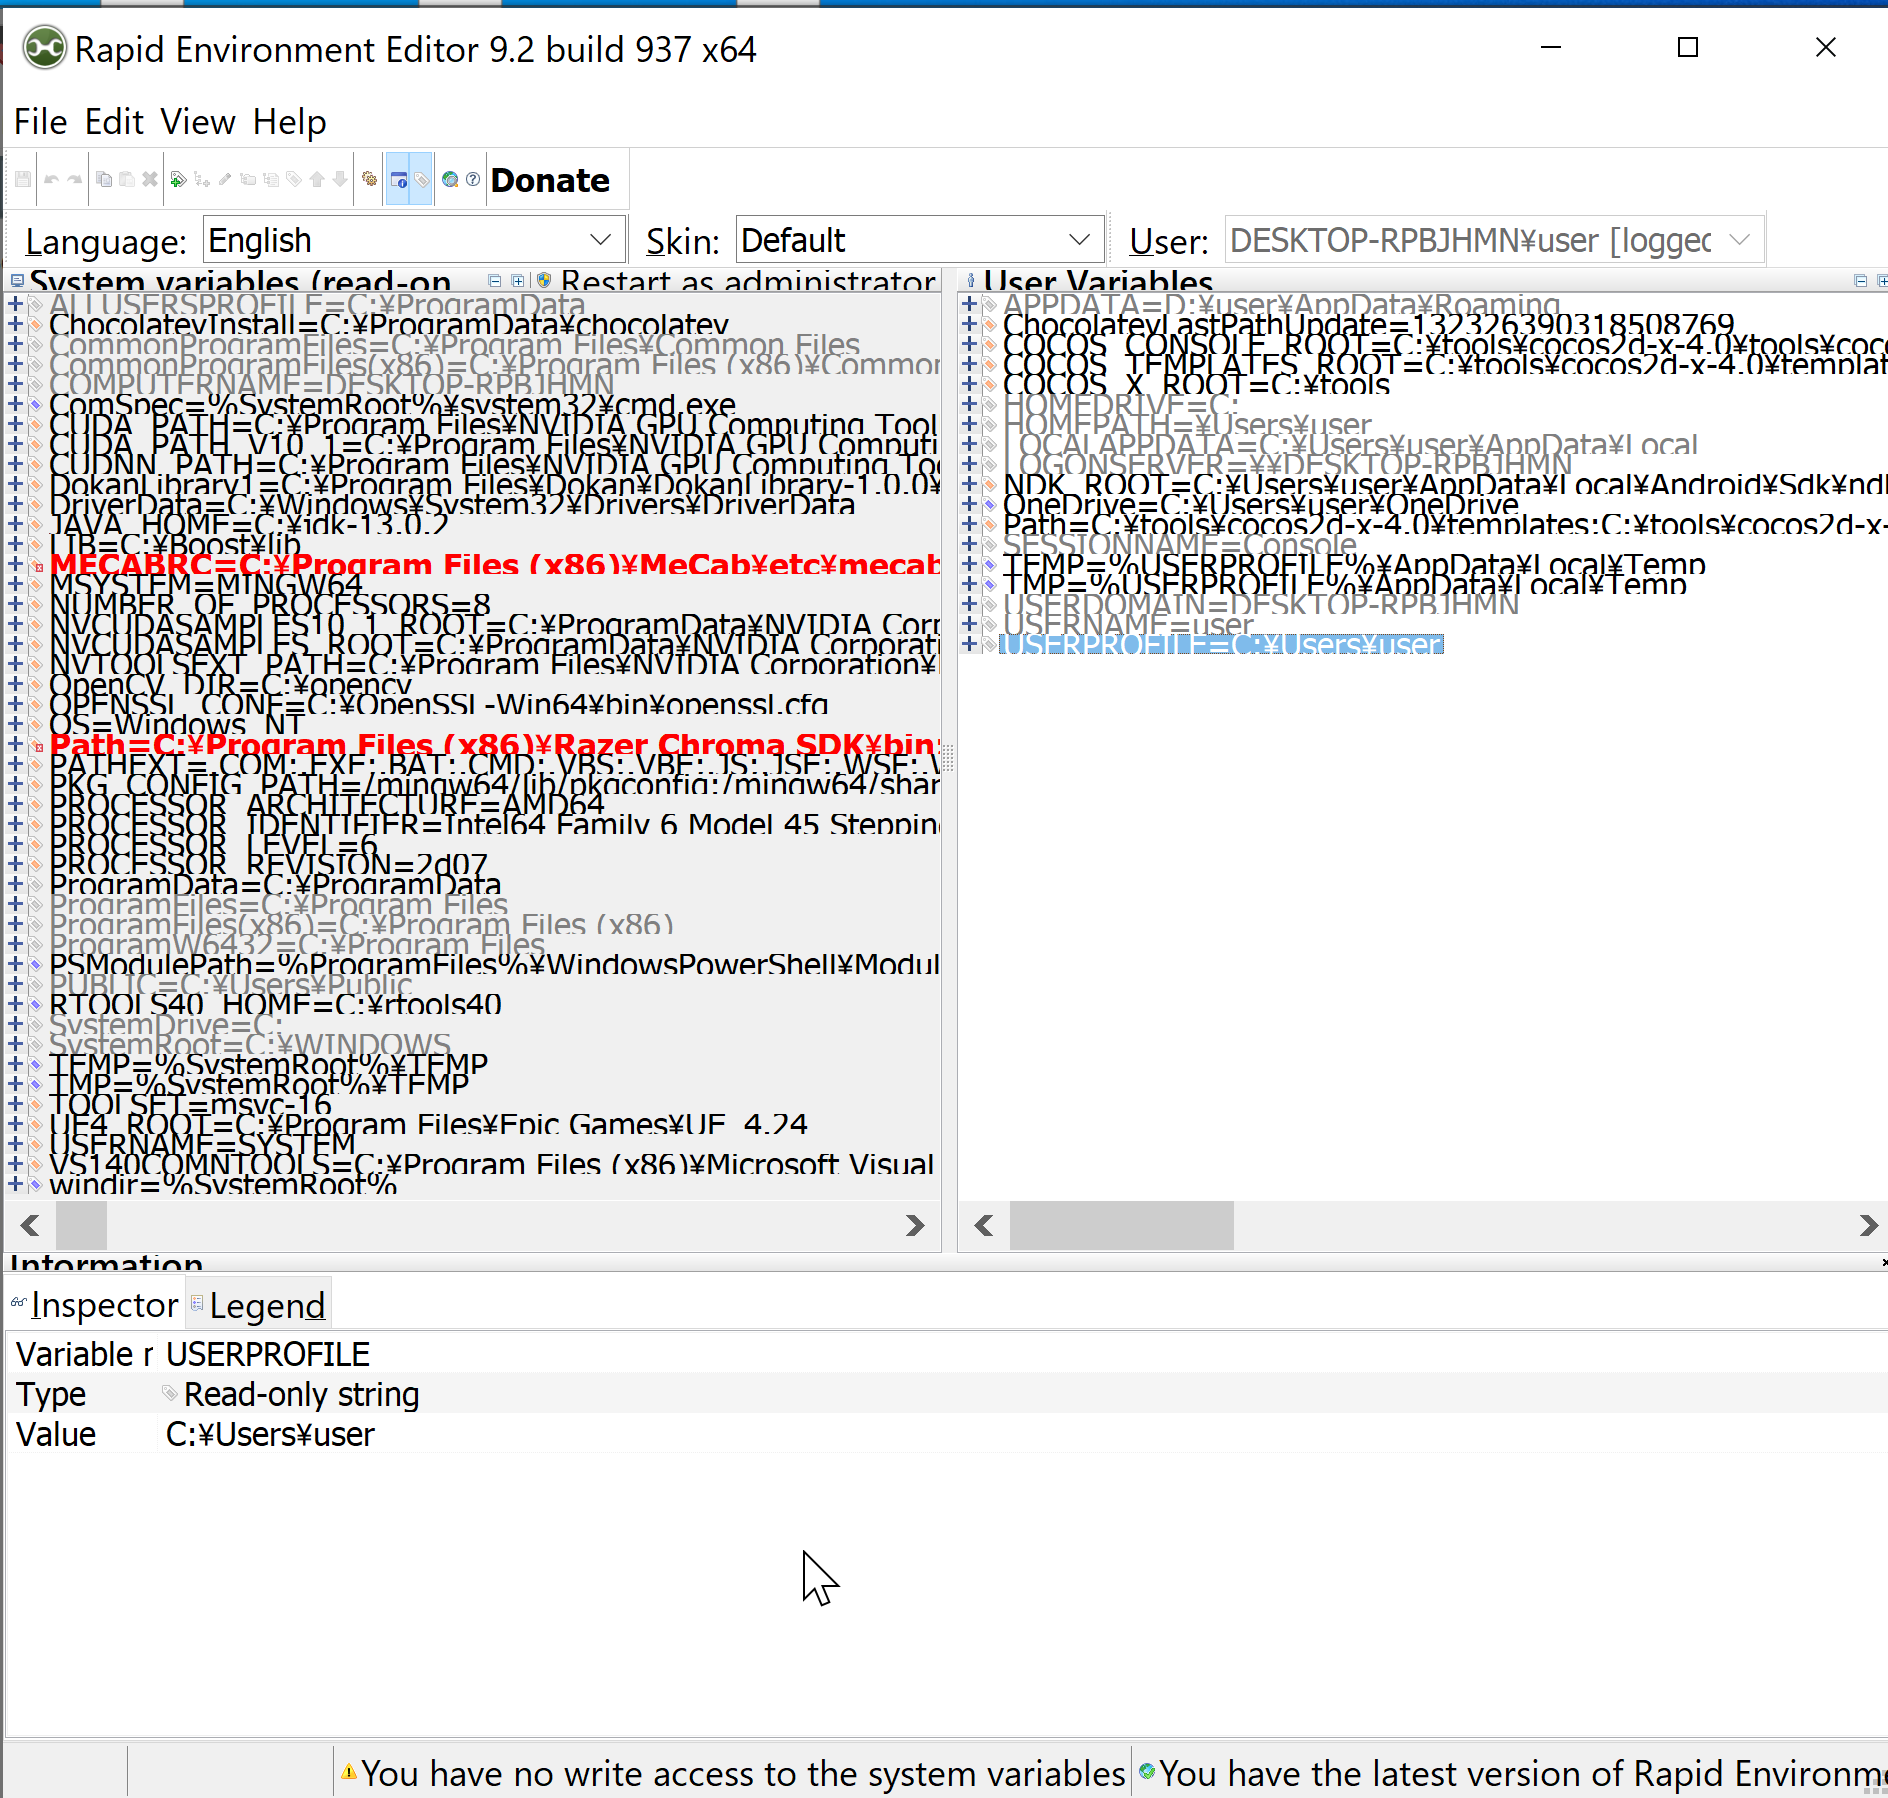The image size is (1888, 1798).
Task: Switch to the Legend tab
Action: point(259,1305)
